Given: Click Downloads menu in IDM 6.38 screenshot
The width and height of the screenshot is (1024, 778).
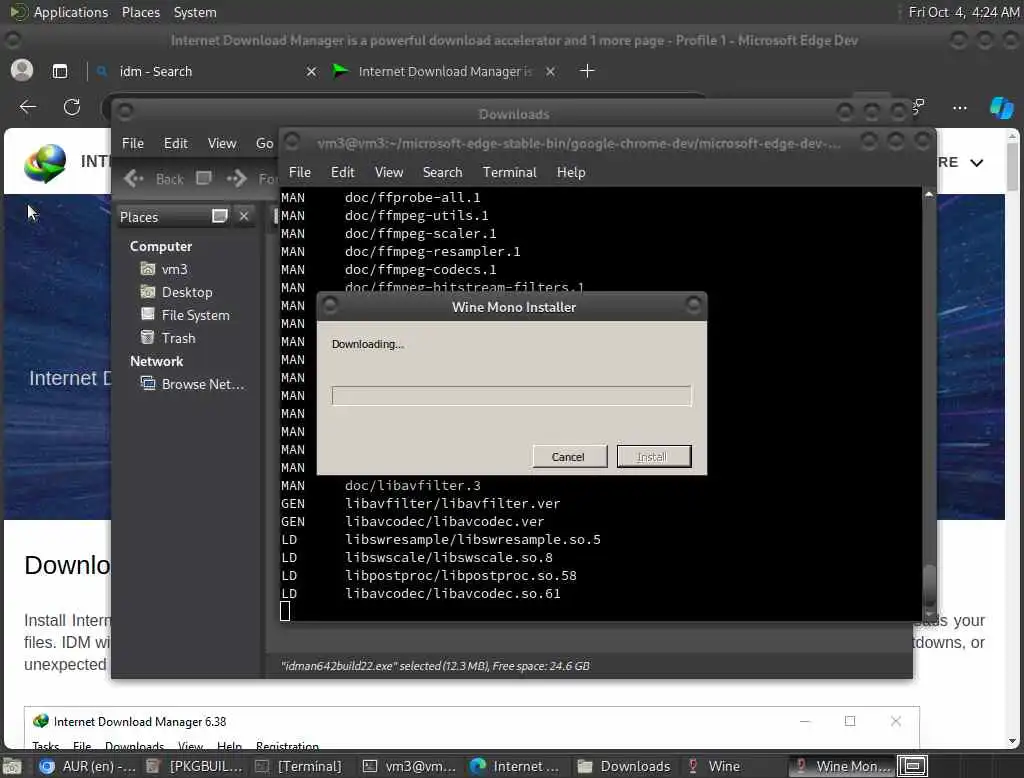Looking at the screenshot, I should click(135, 745).
